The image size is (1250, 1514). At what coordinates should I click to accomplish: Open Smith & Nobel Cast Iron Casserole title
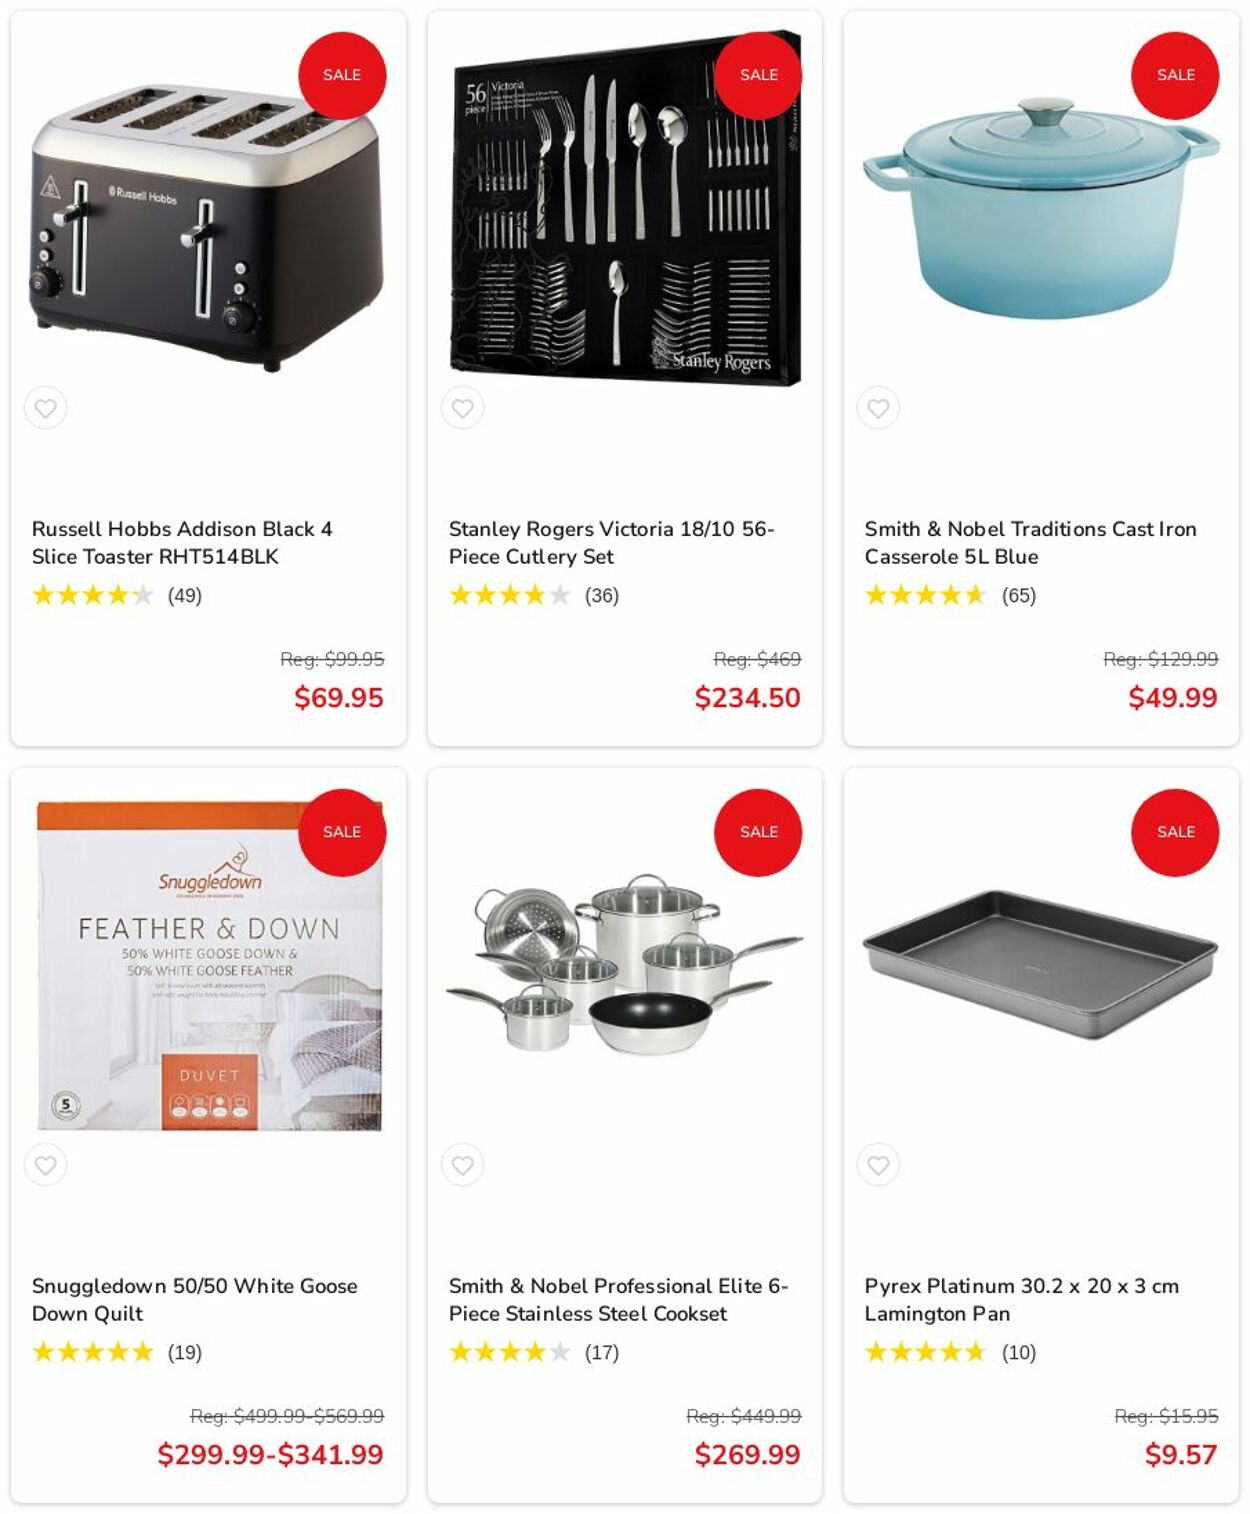point(1030,543)
